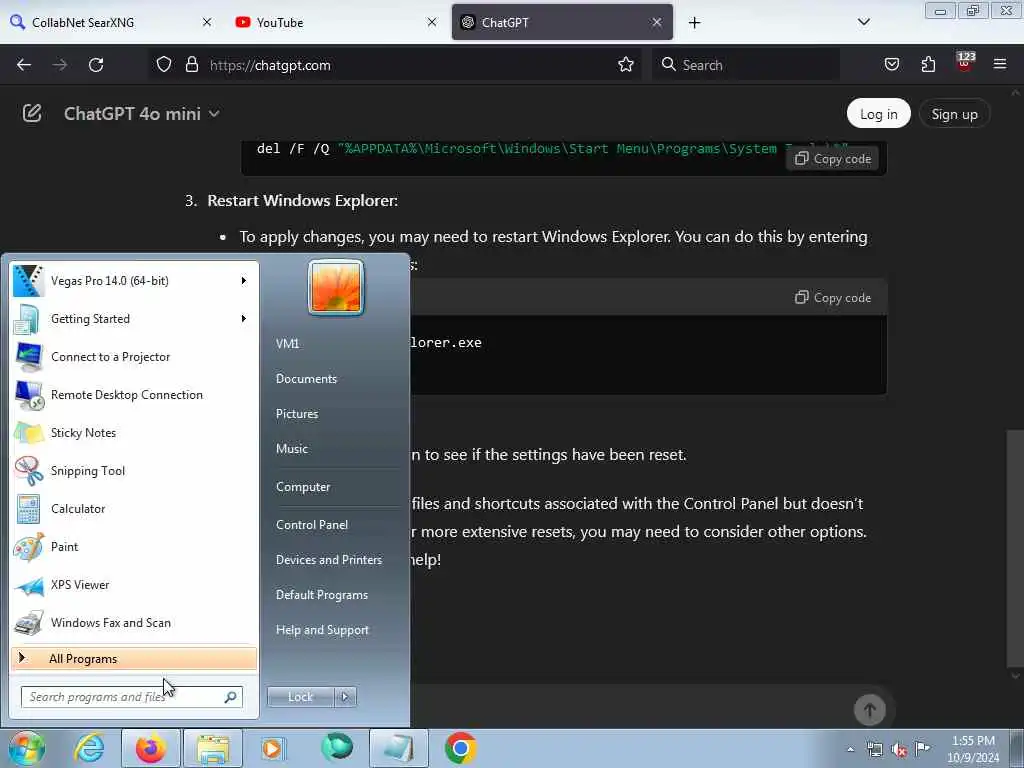Open Music from the Start menu

click(x=292, y=449)
